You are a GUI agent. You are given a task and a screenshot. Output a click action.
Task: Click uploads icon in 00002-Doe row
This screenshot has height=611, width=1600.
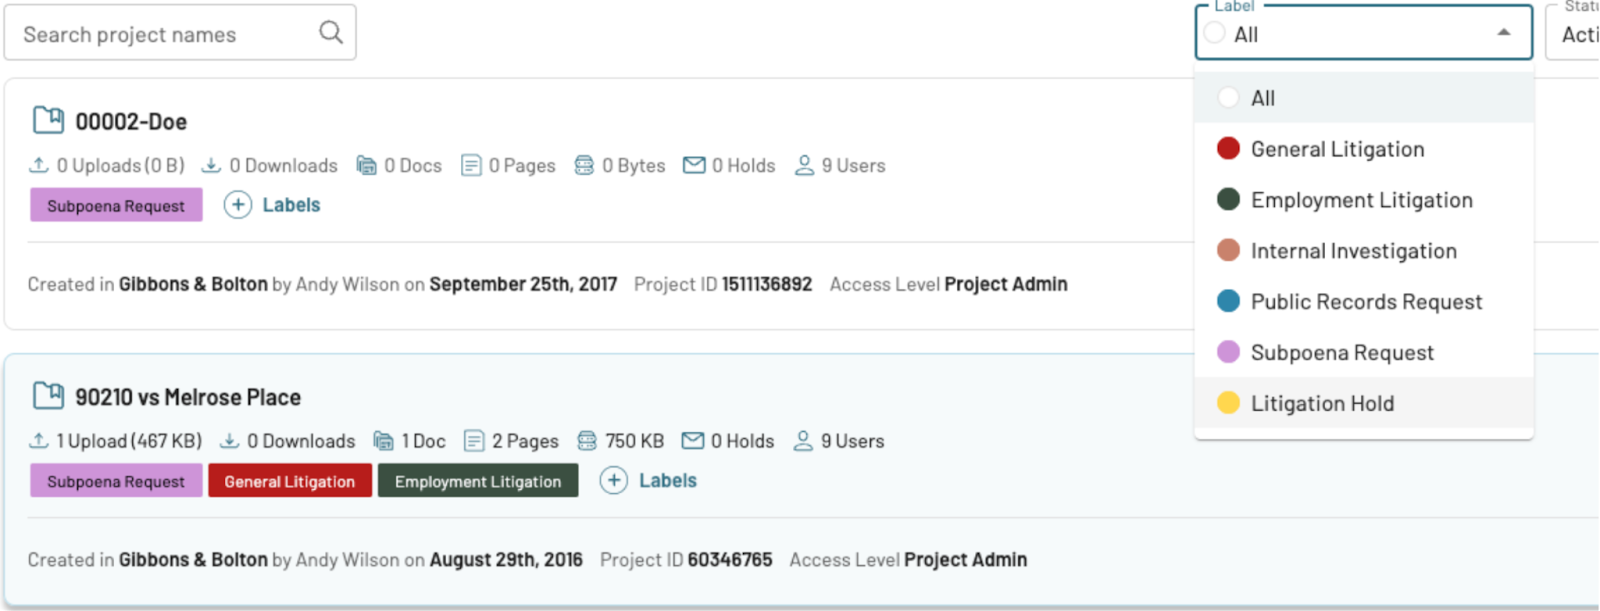[x=39, y=165]
